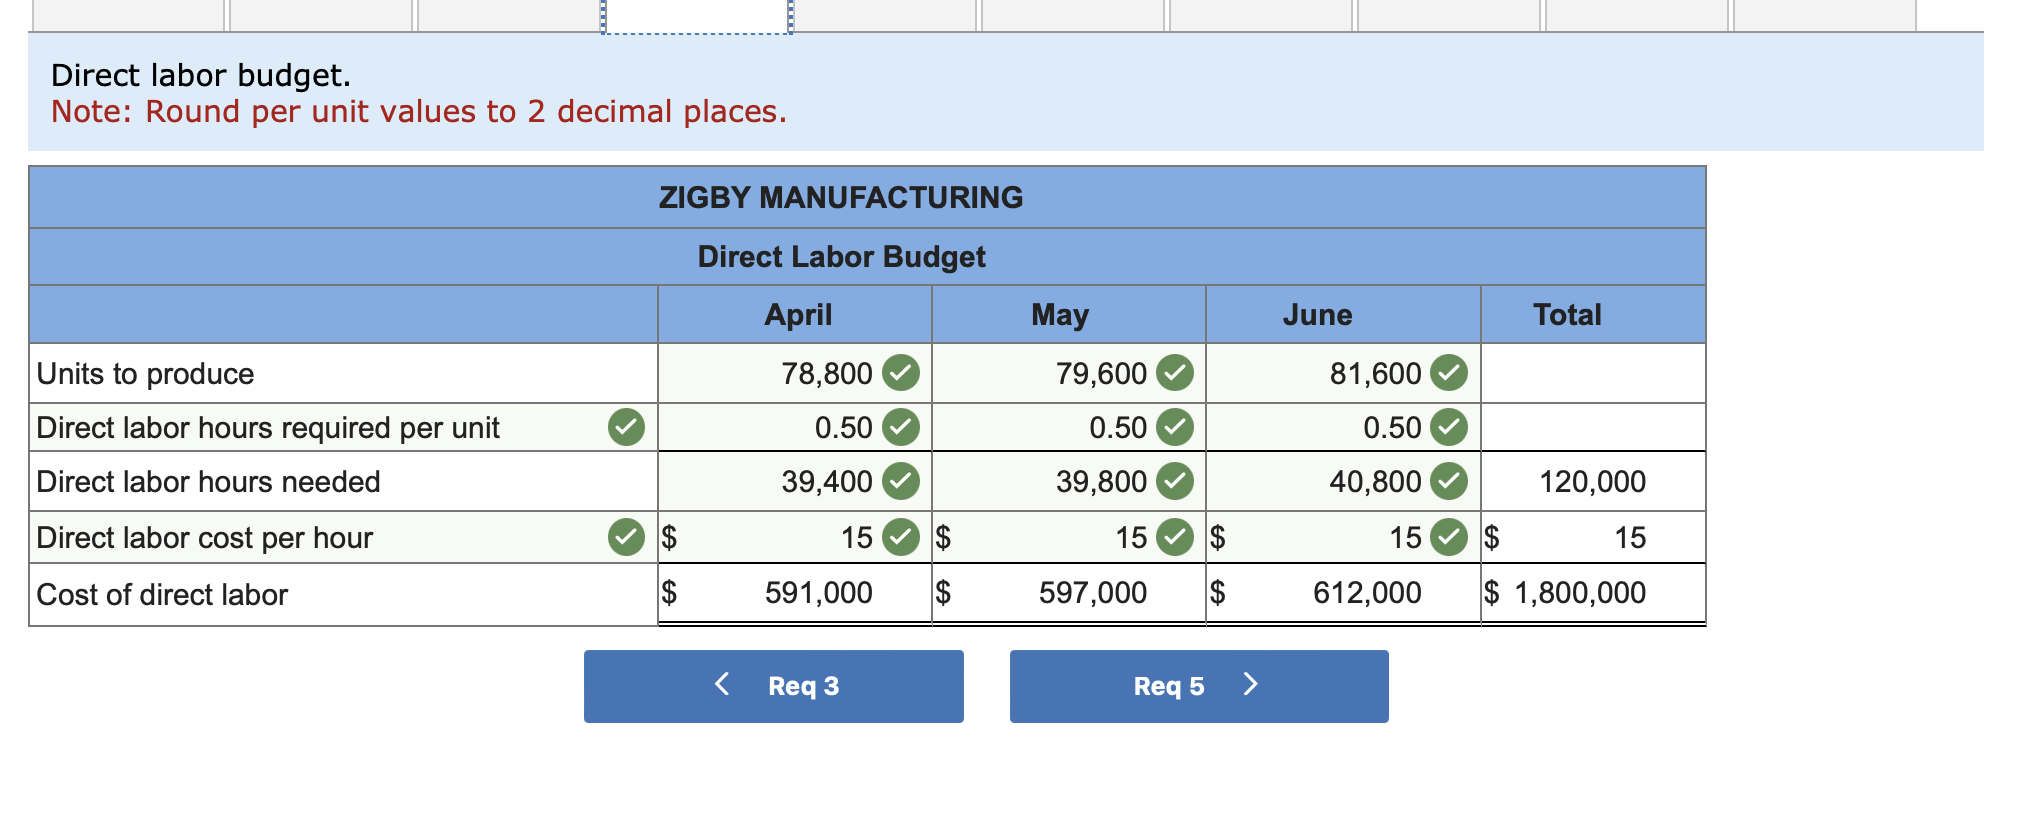
Task: Click checkmark next to April 78,800
Action: click(901, 373)
